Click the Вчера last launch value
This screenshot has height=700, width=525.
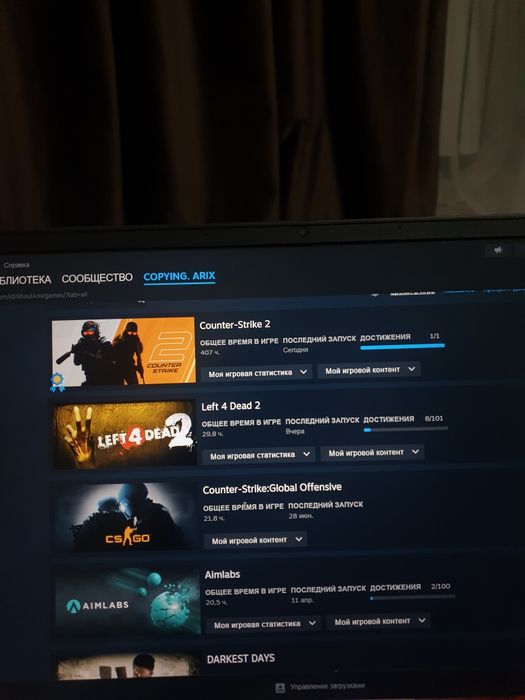295,431
